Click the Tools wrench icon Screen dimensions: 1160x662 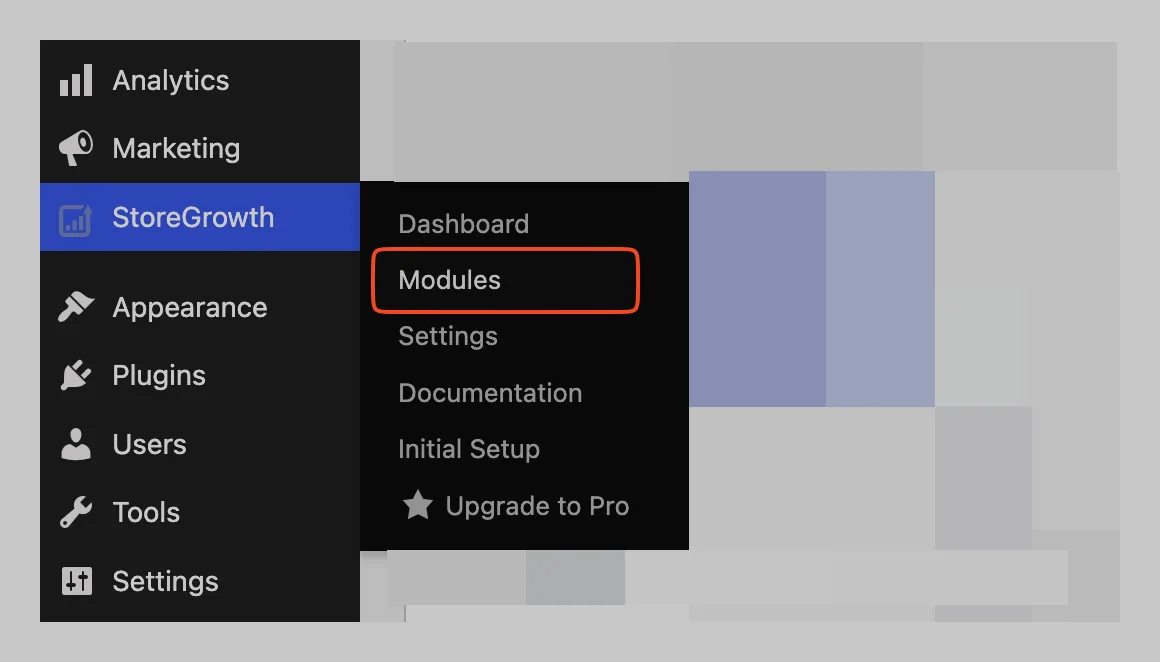click(76, 512)
